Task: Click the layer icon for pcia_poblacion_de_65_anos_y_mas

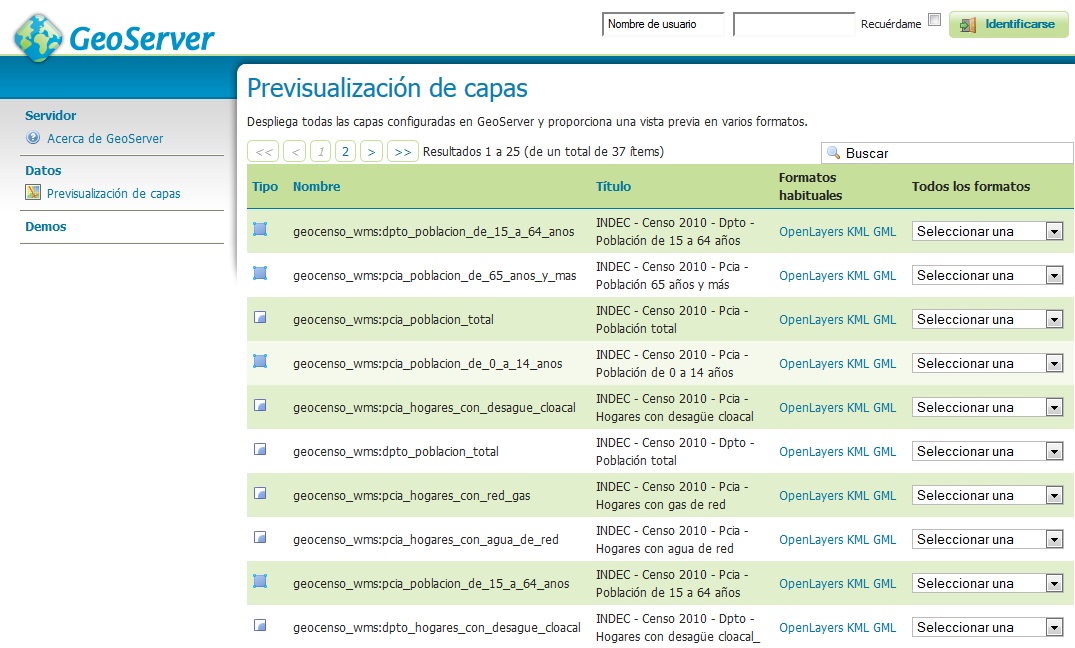Action: [261, 274]
